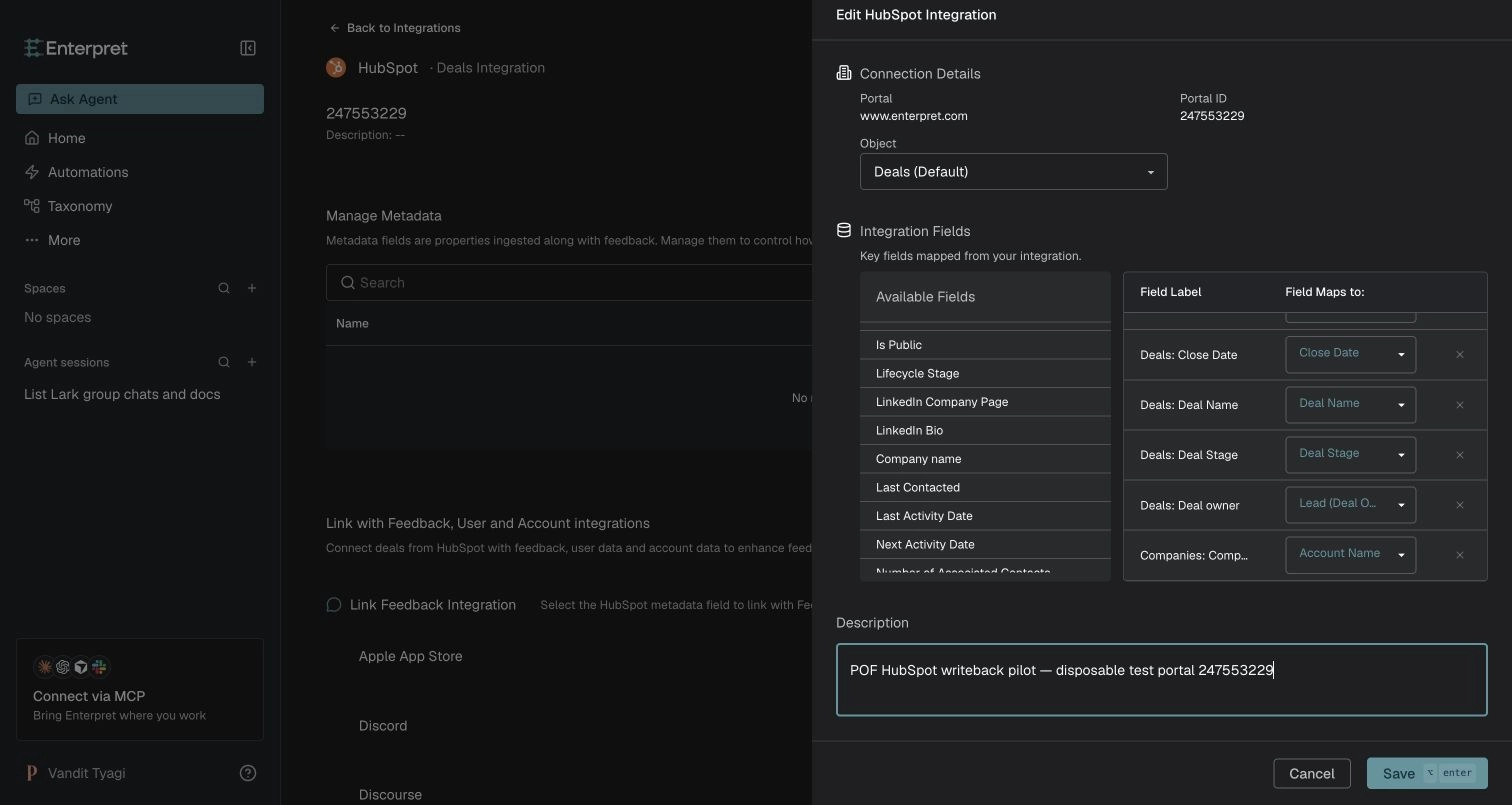The image size is (1512, 805).
Task: Select Last Activity Date field
Action: pyautogui.click(x=985, y=516)
